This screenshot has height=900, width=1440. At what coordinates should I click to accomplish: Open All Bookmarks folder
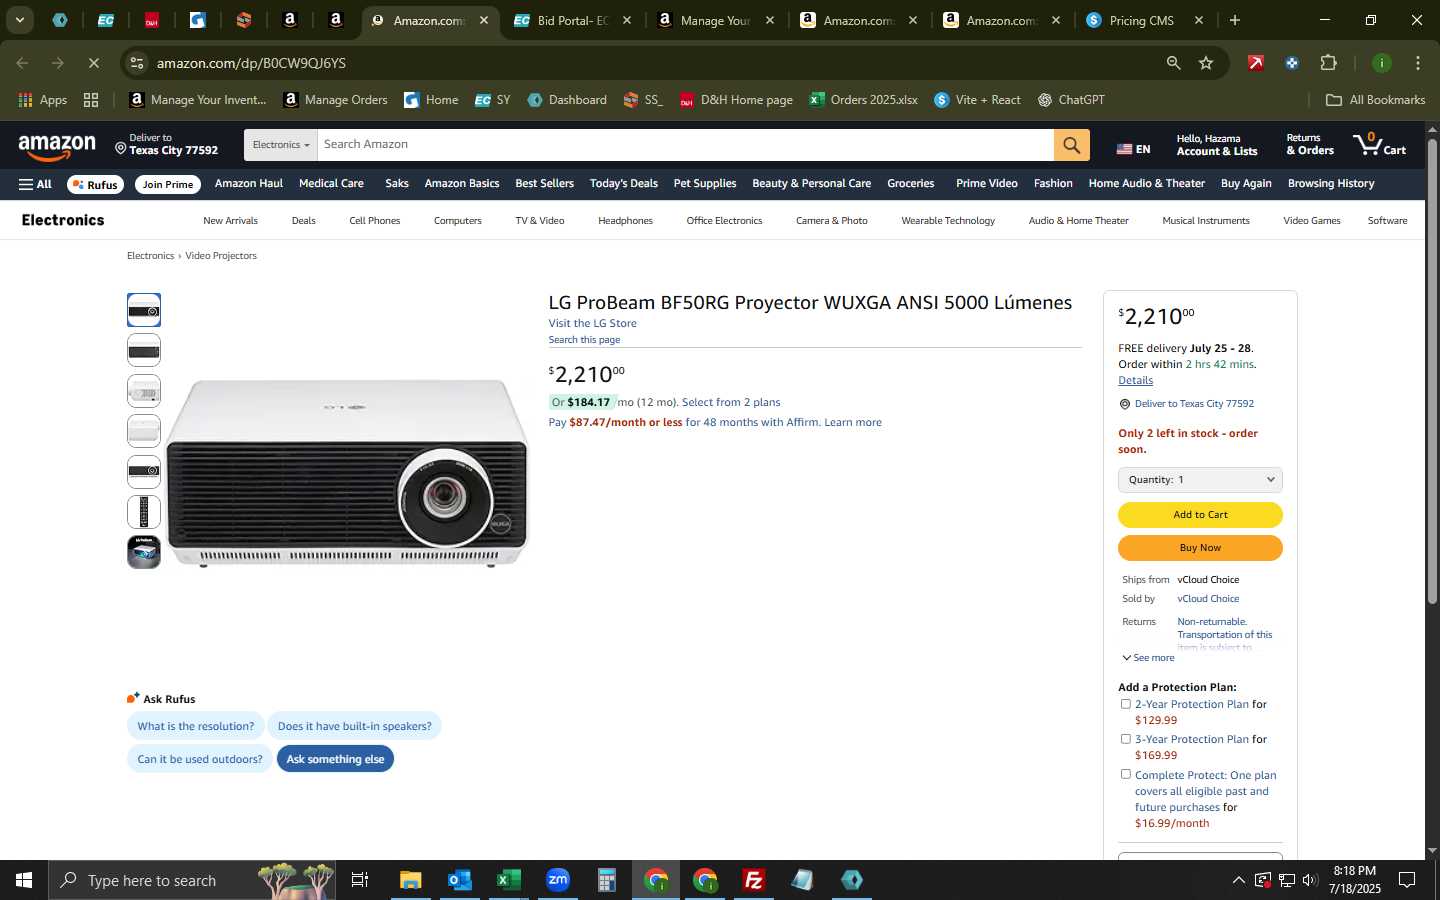[1375, 100]
